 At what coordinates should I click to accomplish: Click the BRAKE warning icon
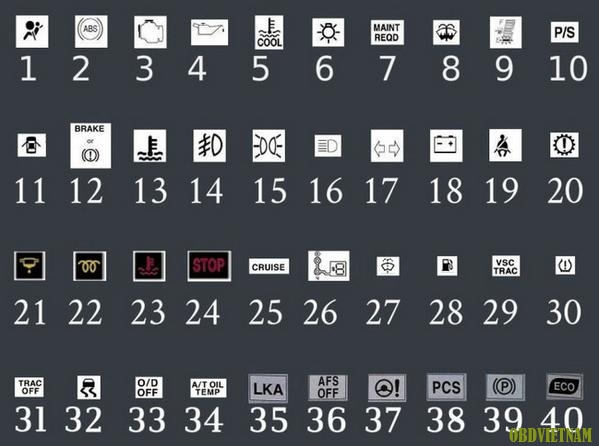91,145
